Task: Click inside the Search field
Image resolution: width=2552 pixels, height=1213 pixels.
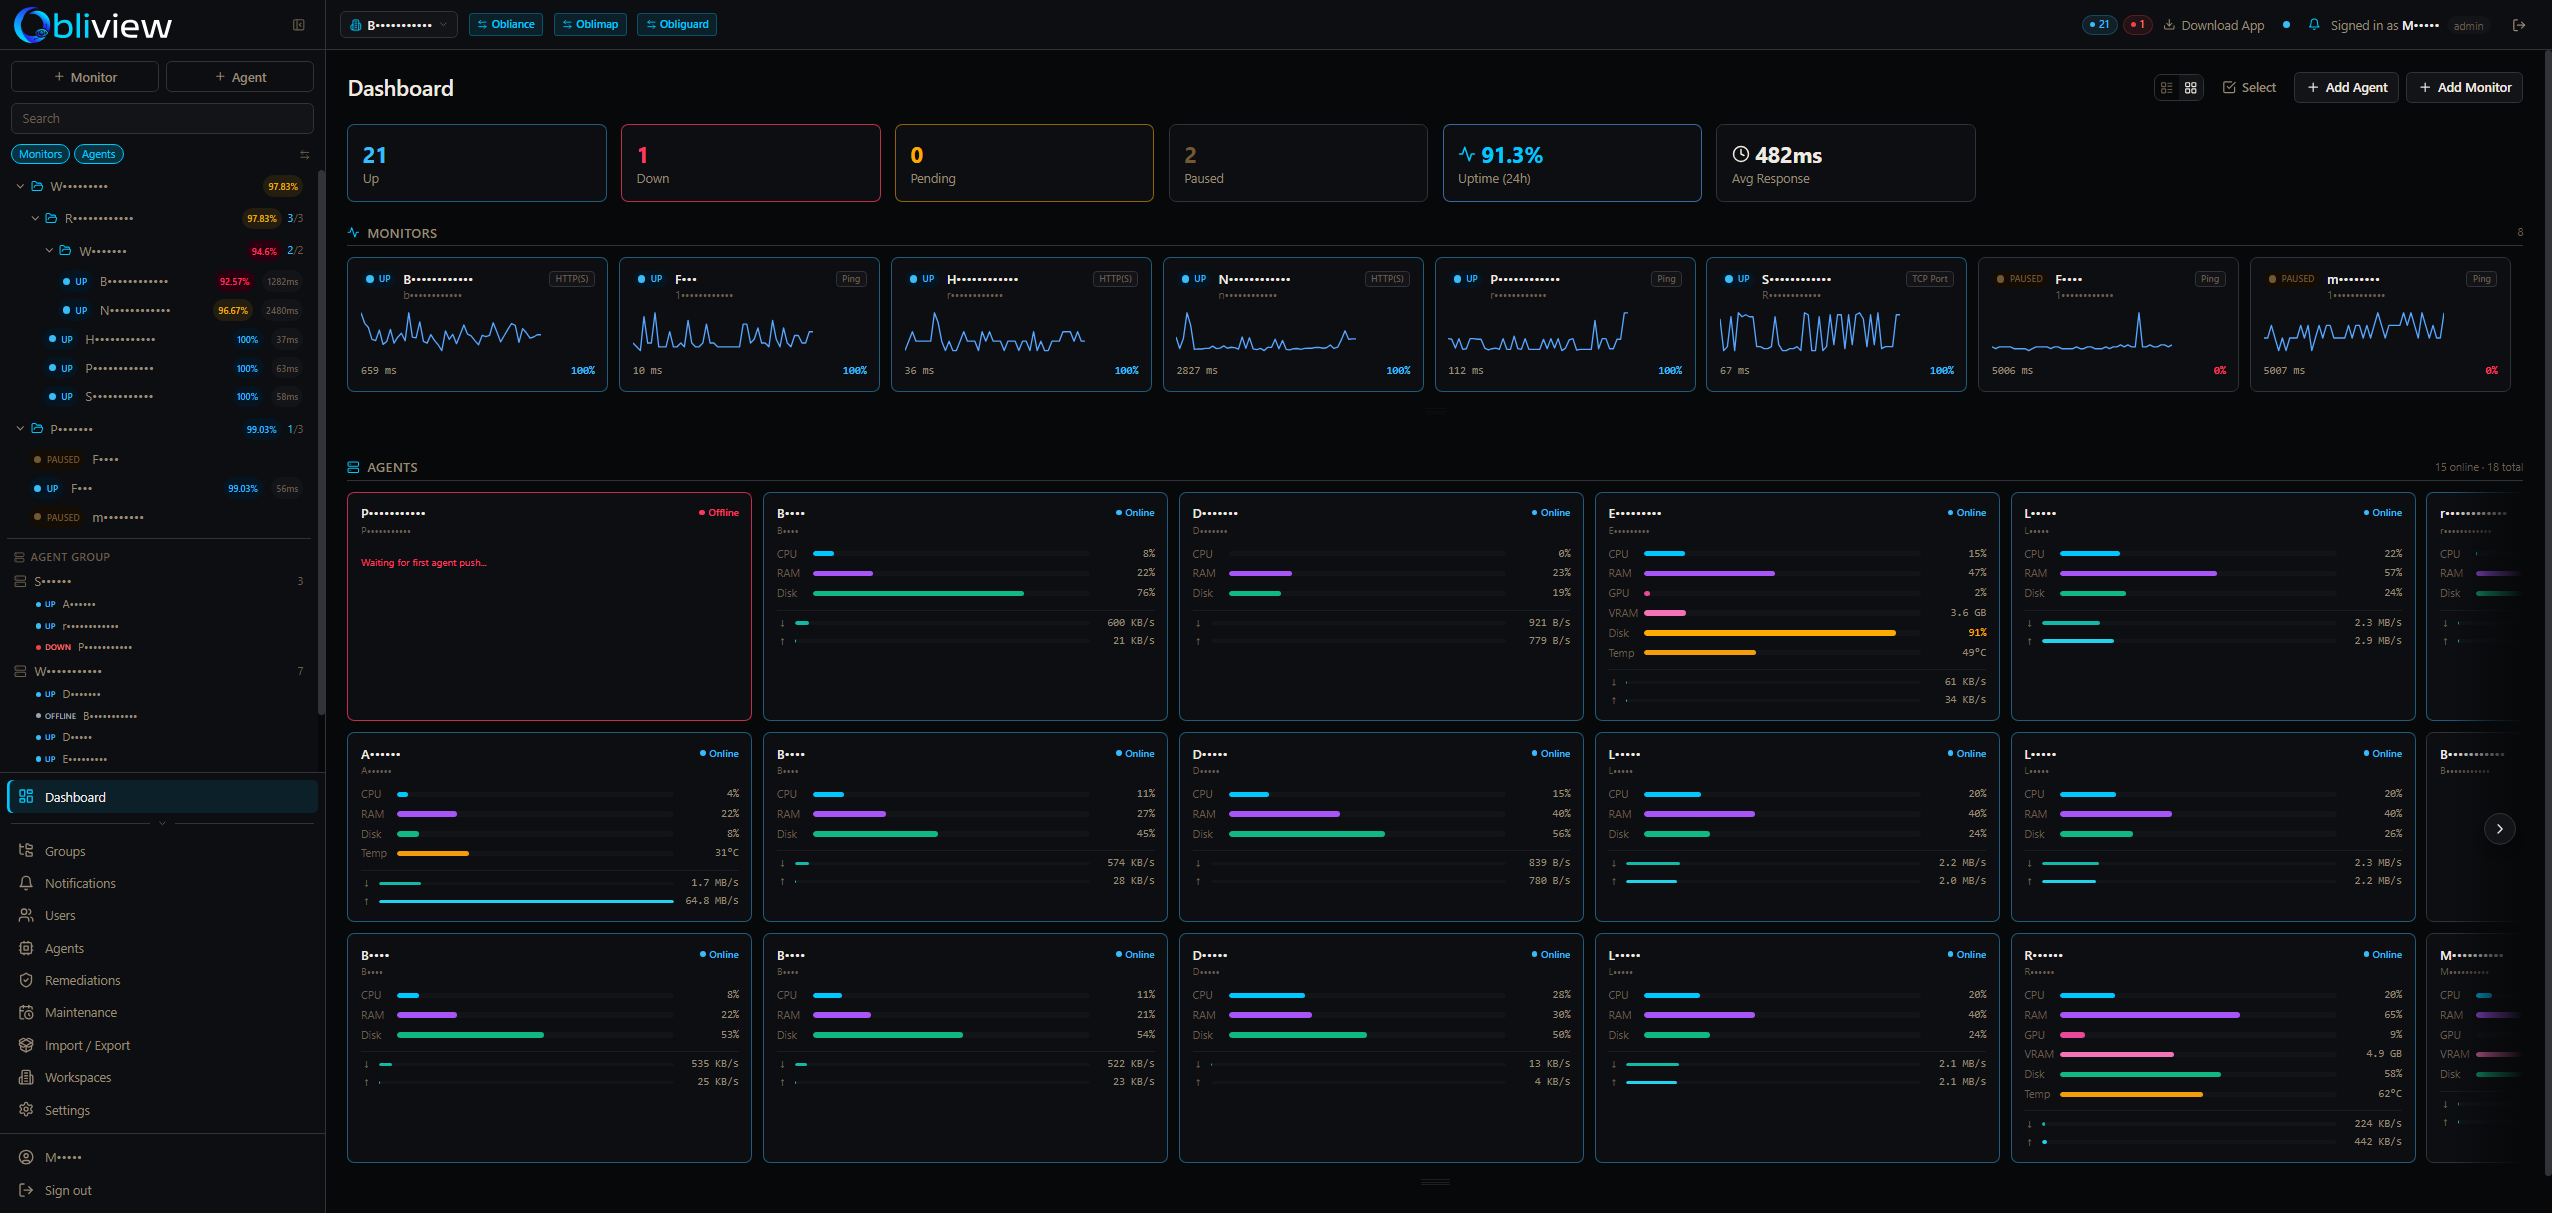Action: (161, 118)
